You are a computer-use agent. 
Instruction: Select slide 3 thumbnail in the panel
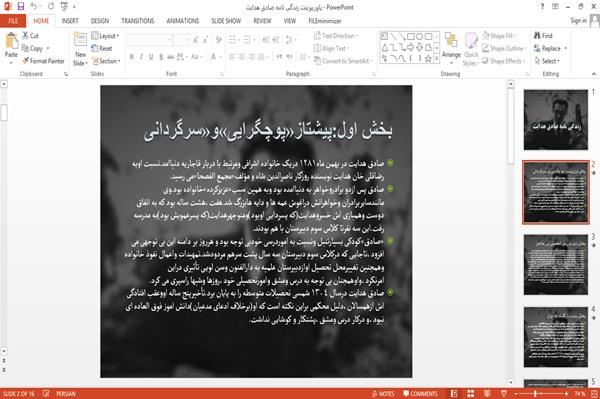[x=556, y=264]
